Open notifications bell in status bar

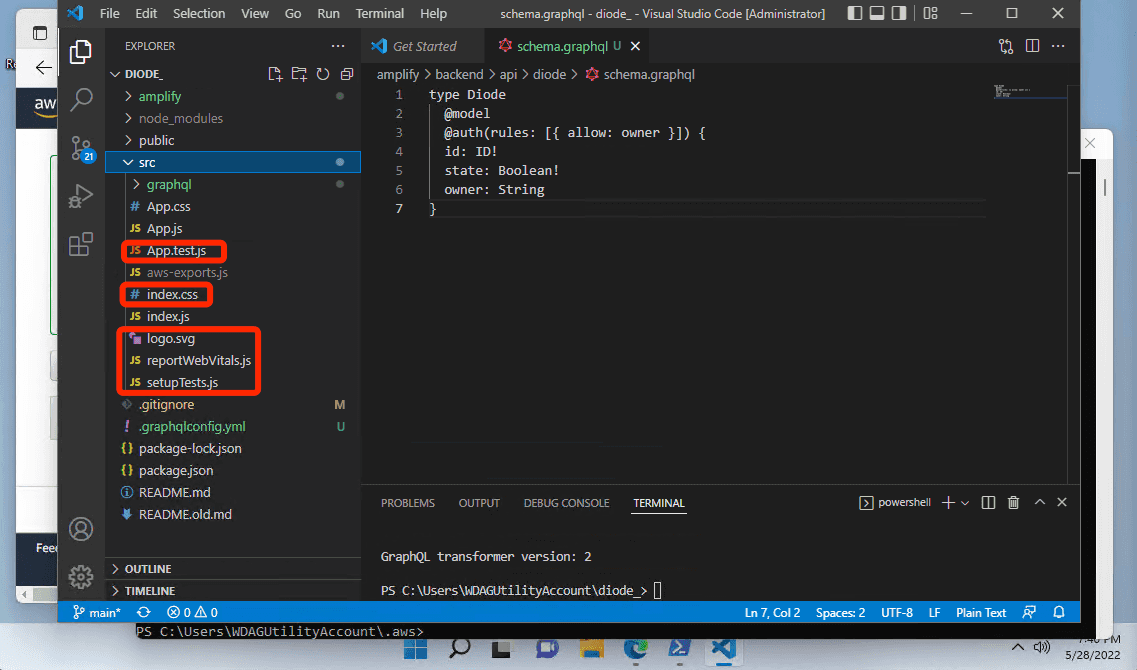(1059, 613)
